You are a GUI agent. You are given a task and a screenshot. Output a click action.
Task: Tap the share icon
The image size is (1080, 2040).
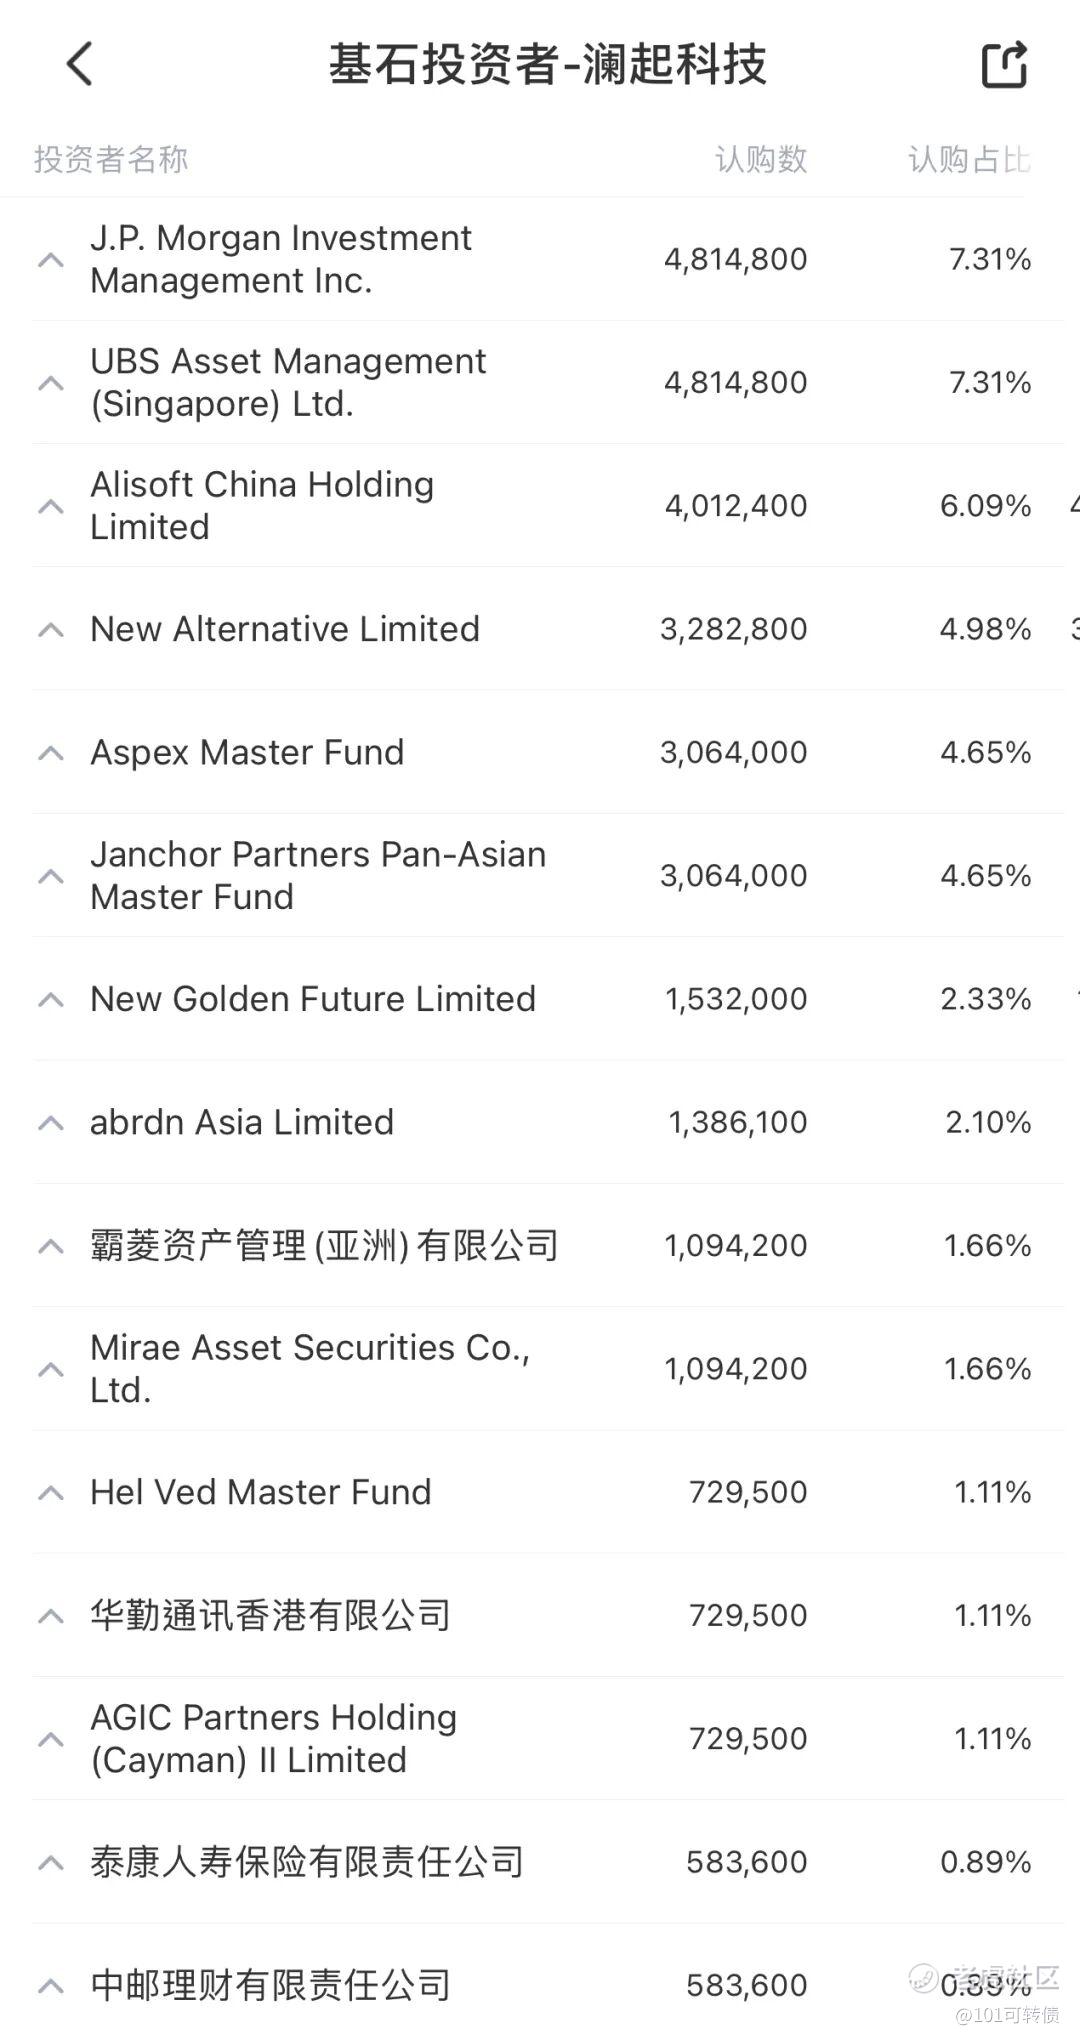pyautogui.click(x=1004, y=65)
